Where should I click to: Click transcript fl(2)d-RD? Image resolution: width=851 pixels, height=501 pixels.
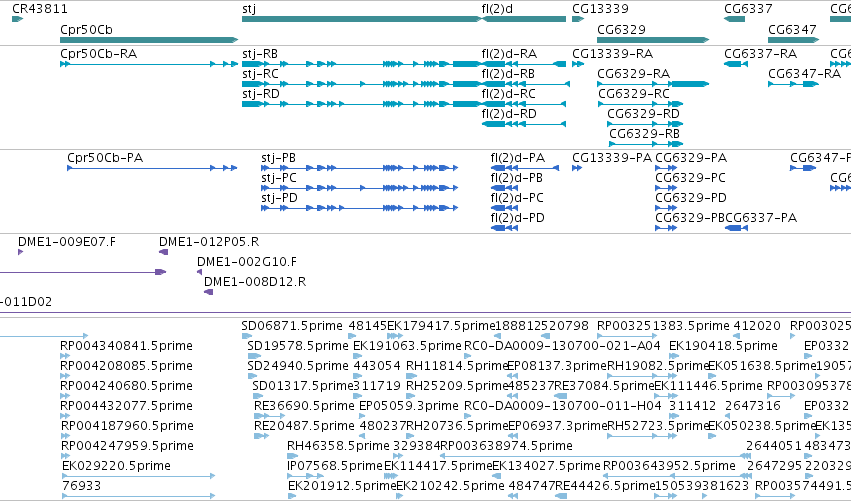[524, 124]
